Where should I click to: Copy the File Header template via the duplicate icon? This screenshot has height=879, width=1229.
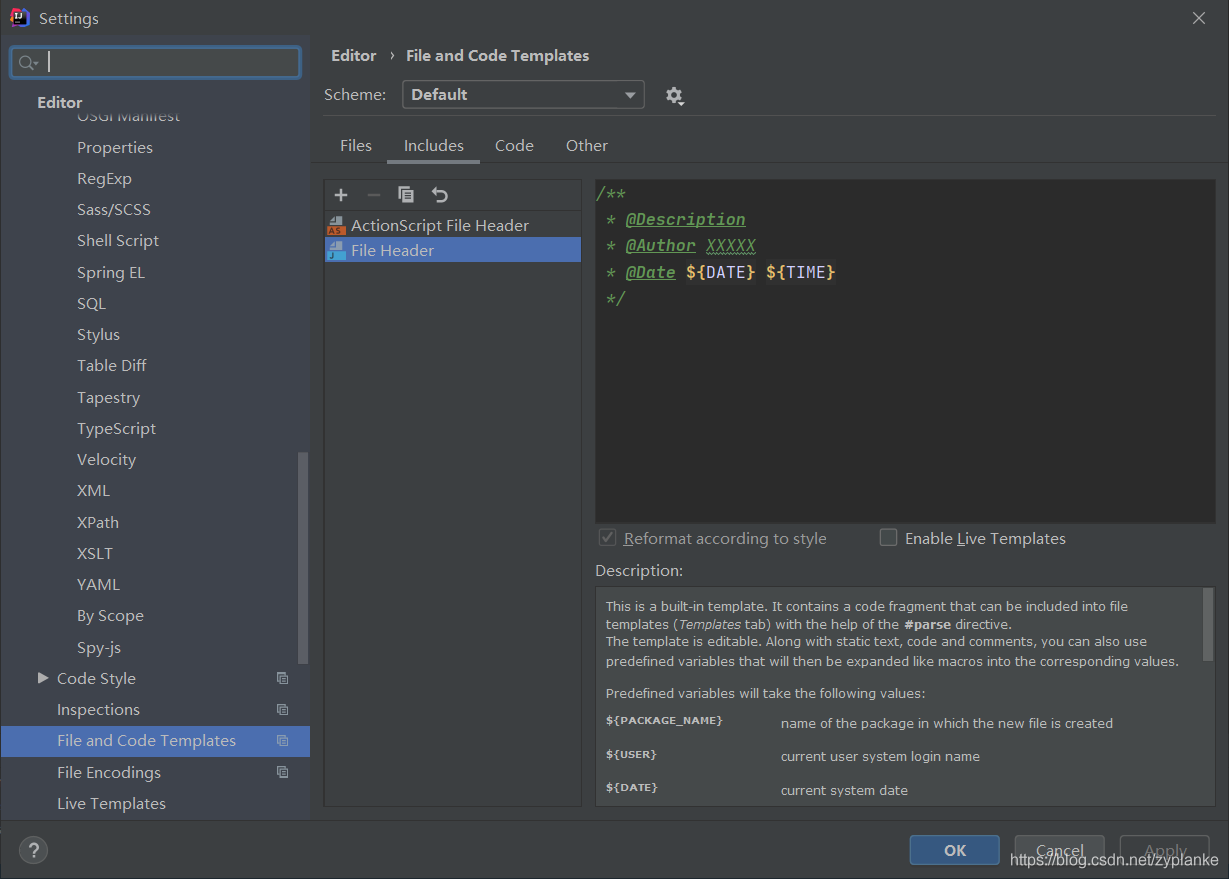tap(406, 194)
